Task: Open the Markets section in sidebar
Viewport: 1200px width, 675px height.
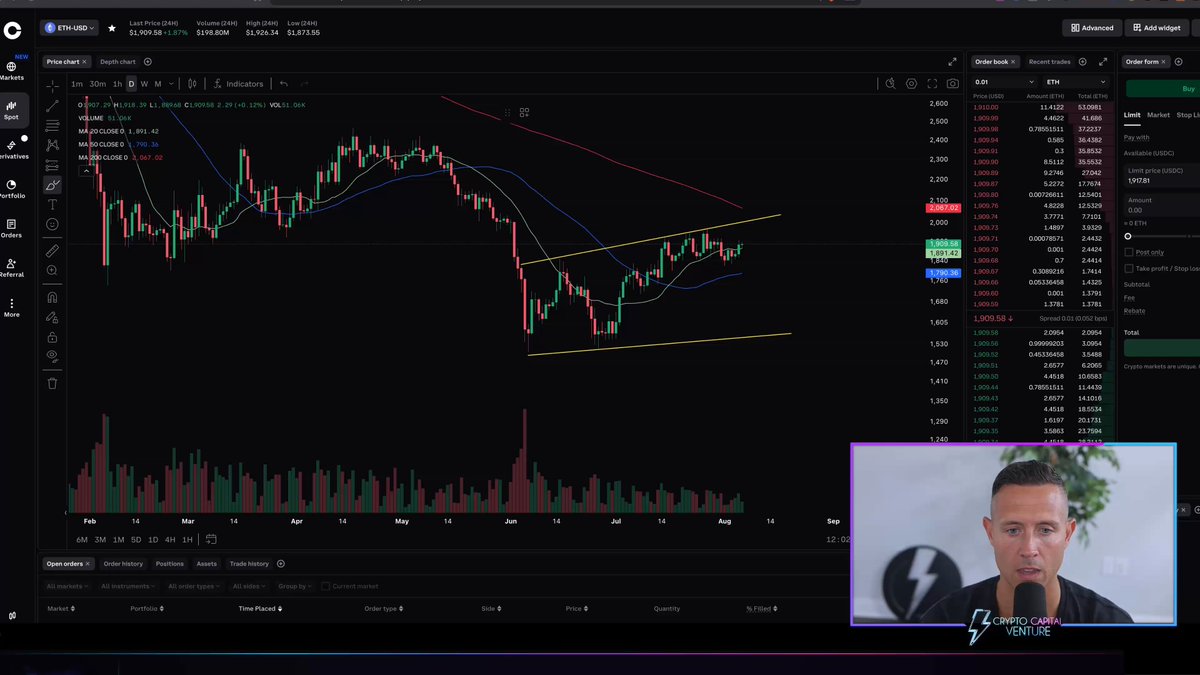Action: click(x=12, y=70)
